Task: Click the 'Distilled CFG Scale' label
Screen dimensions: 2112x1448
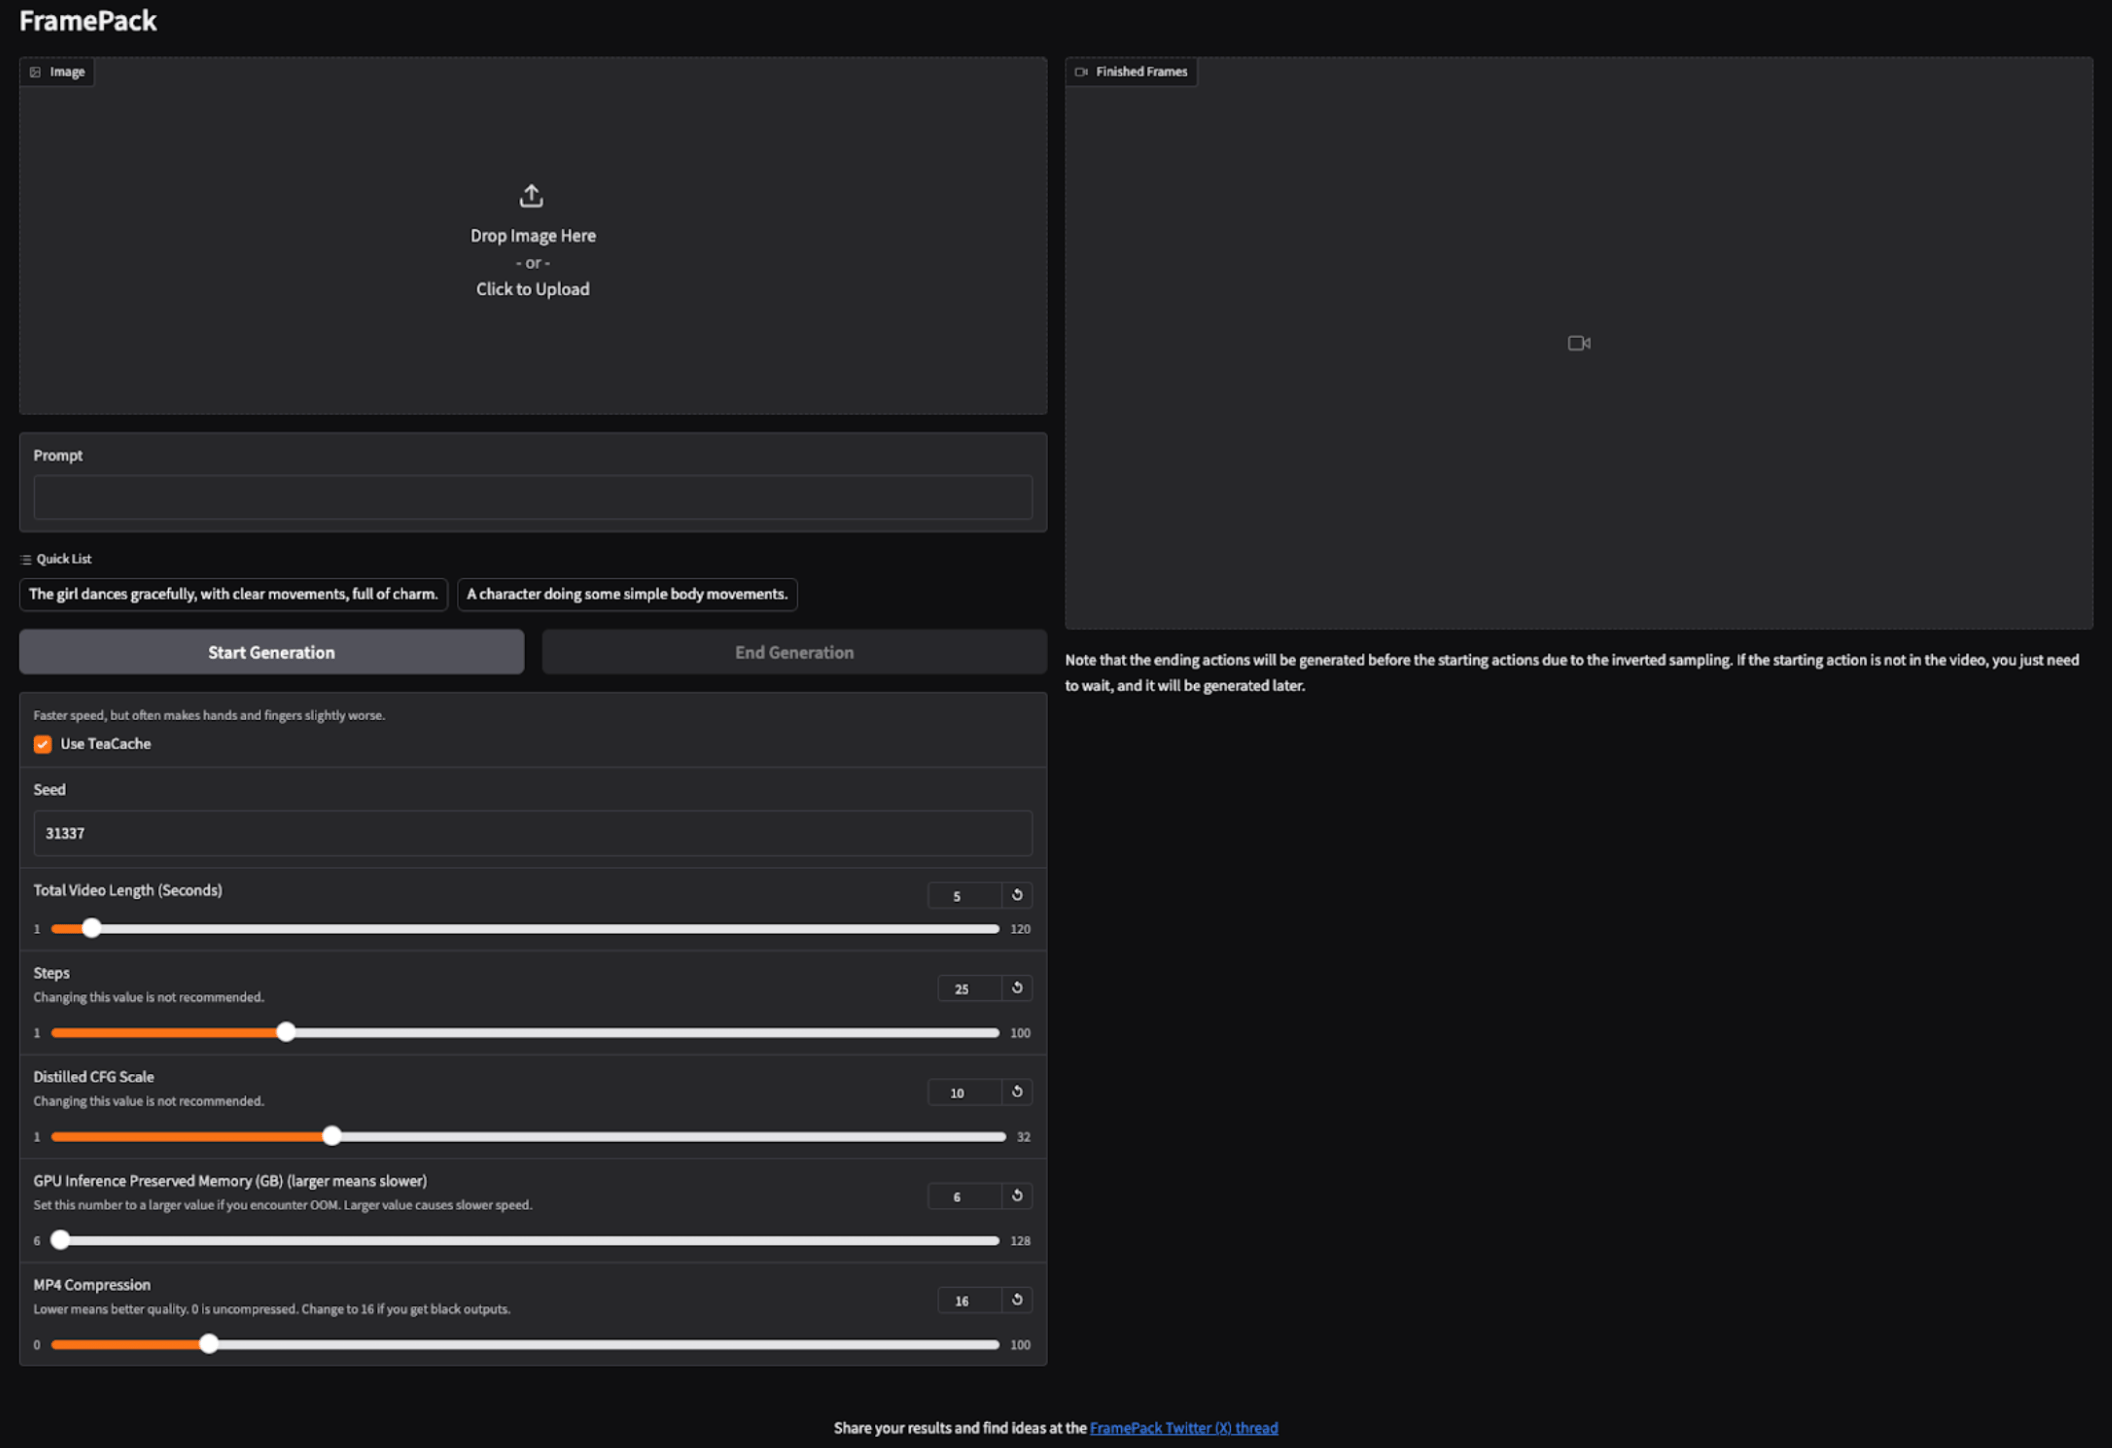Action: click(x=94, y=1077)
